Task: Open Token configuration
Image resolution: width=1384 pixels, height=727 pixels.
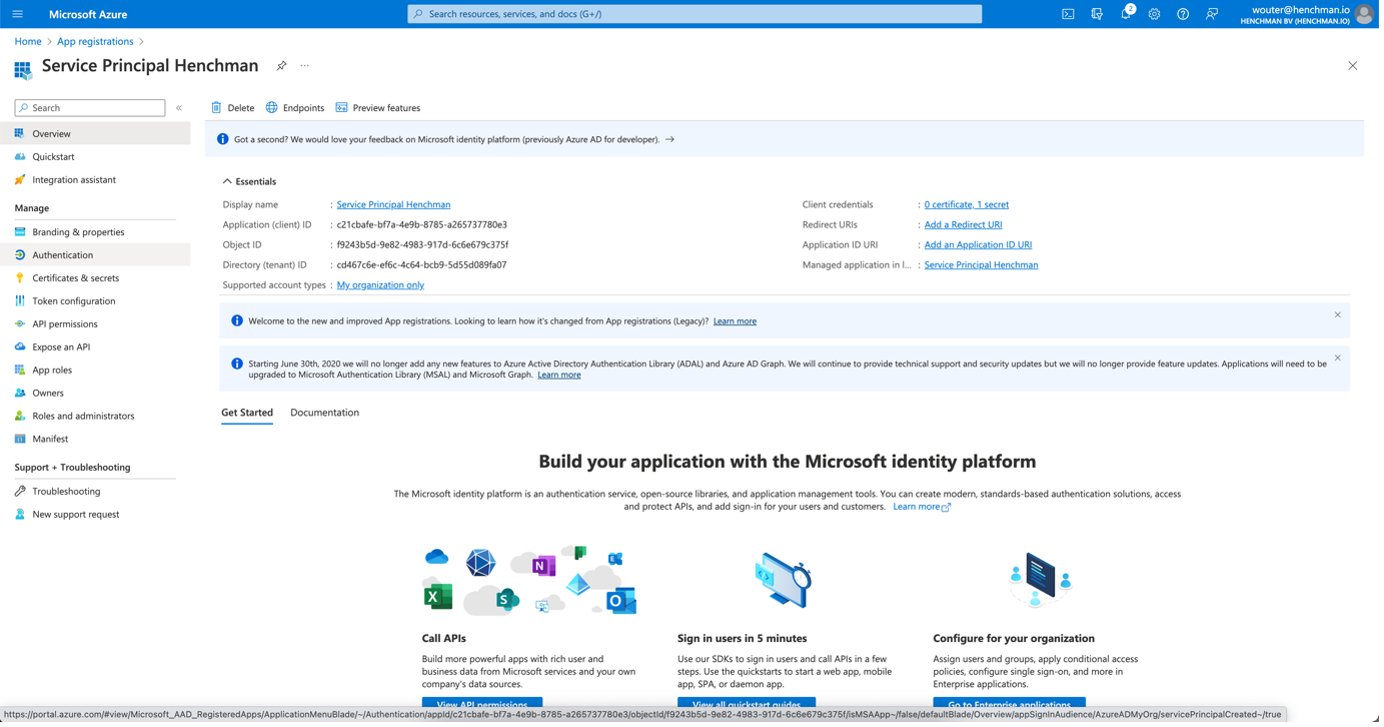Action: [96, 302]
